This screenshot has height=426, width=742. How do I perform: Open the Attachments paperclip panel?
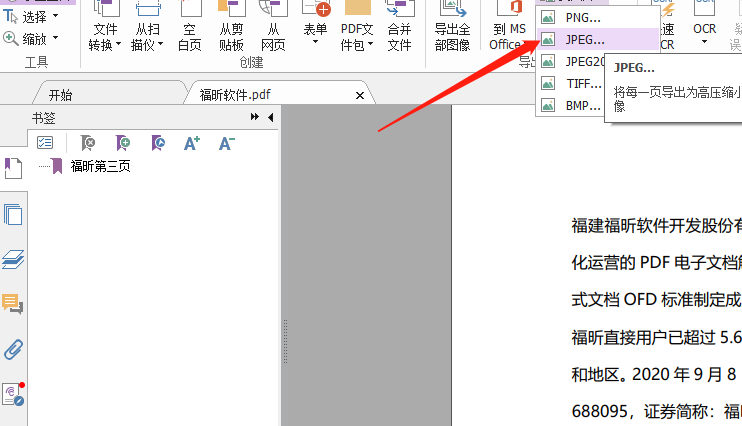[x=13, y=349]
